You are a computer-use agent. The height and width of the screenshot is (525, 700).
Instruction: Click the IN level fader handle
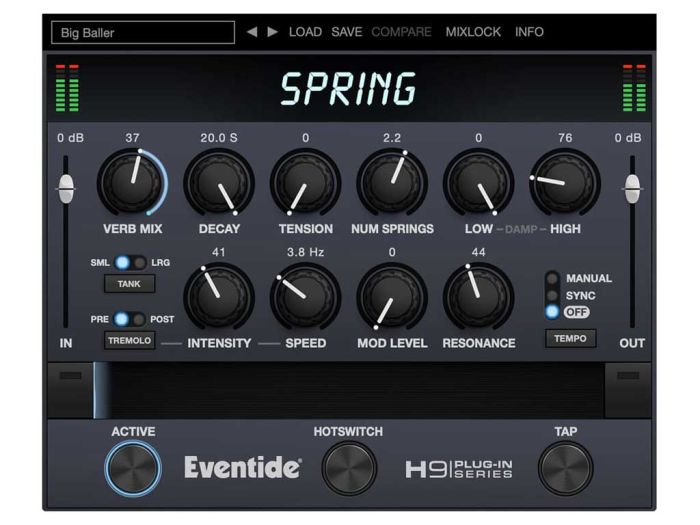pos(66,188)
